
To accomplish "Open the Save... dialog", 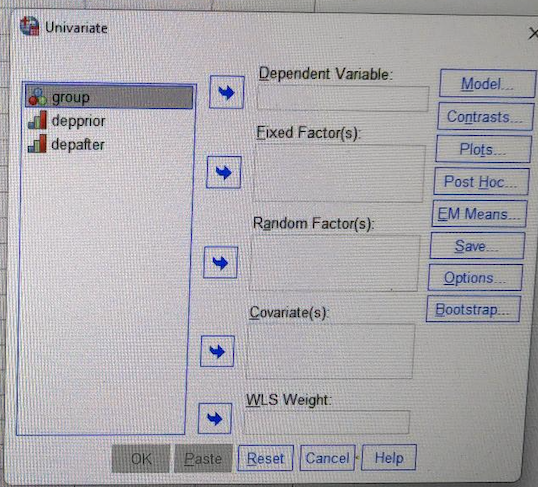I will pyautogui.click(x=477, y=246).
